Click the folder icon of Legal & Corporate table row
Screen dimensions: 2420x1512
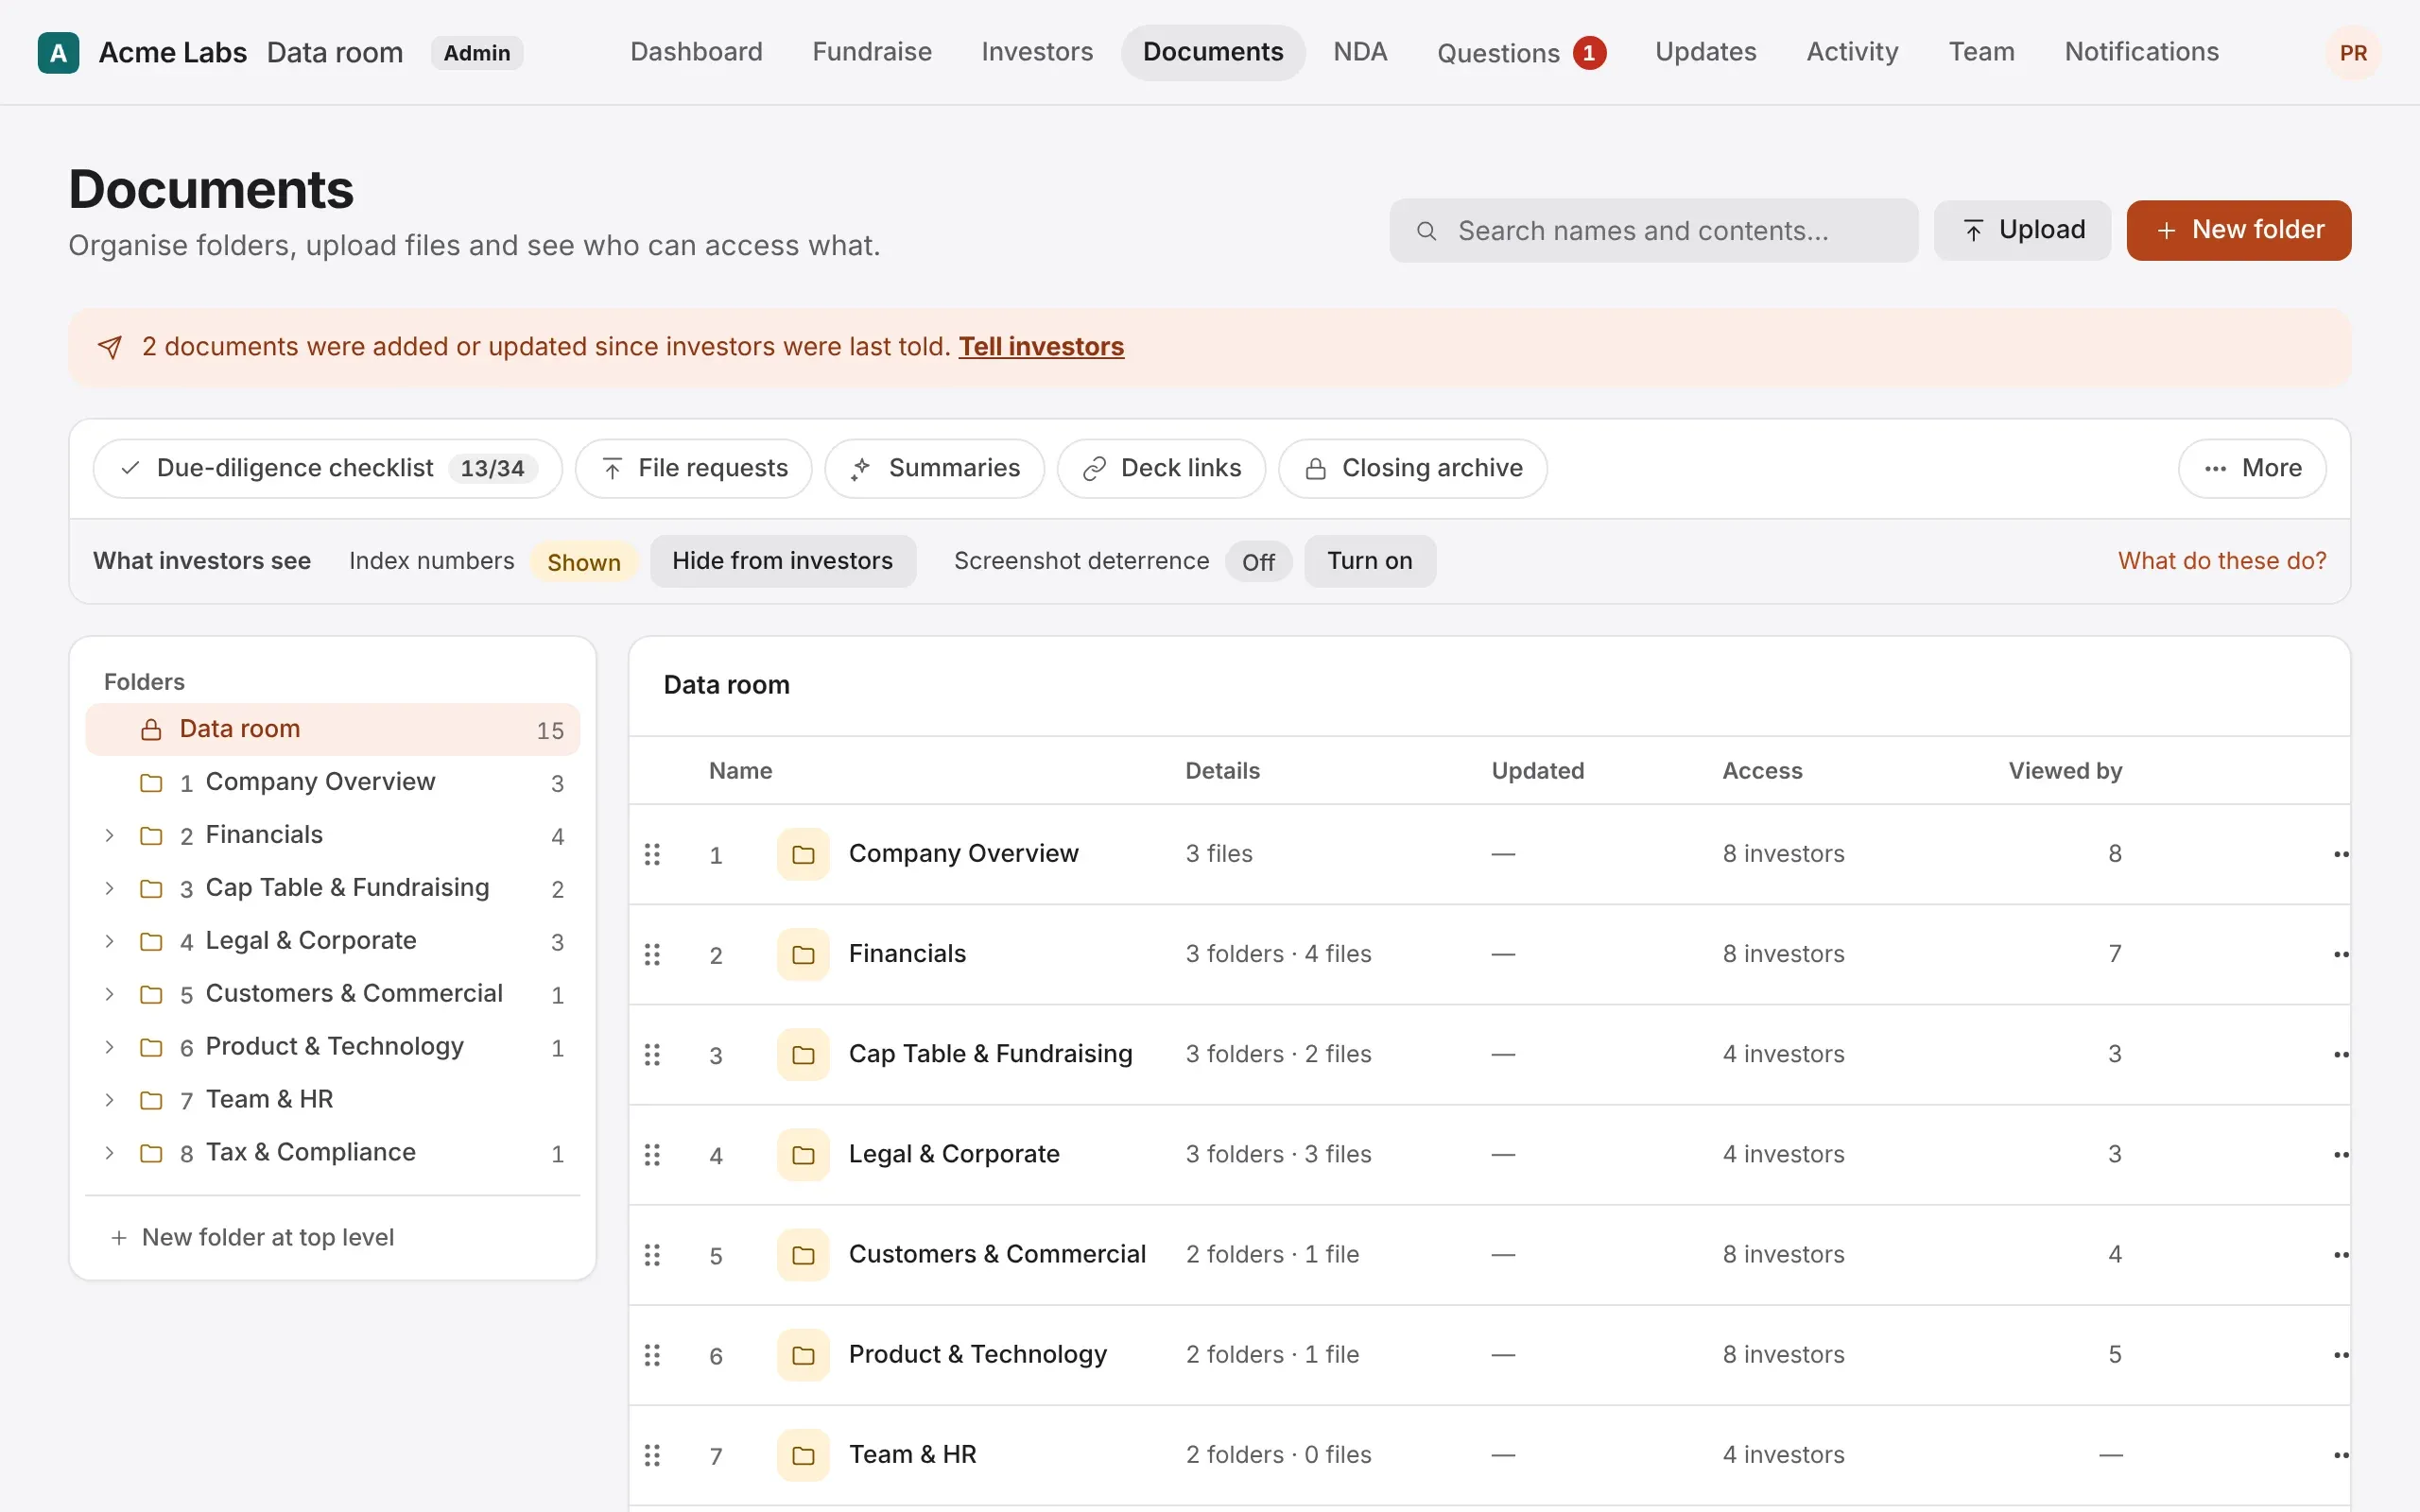tap(803, 1154)
